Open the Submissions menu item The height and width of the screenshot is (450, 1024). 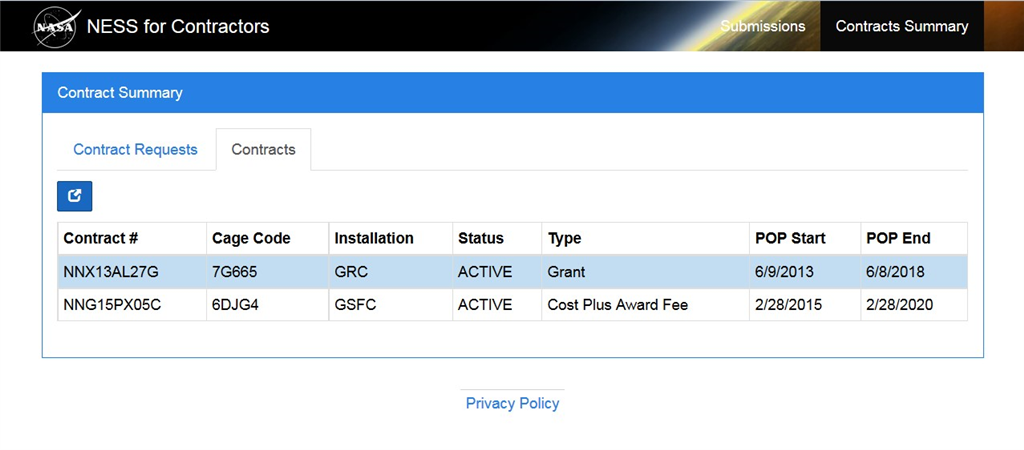[x=762, y=26]
